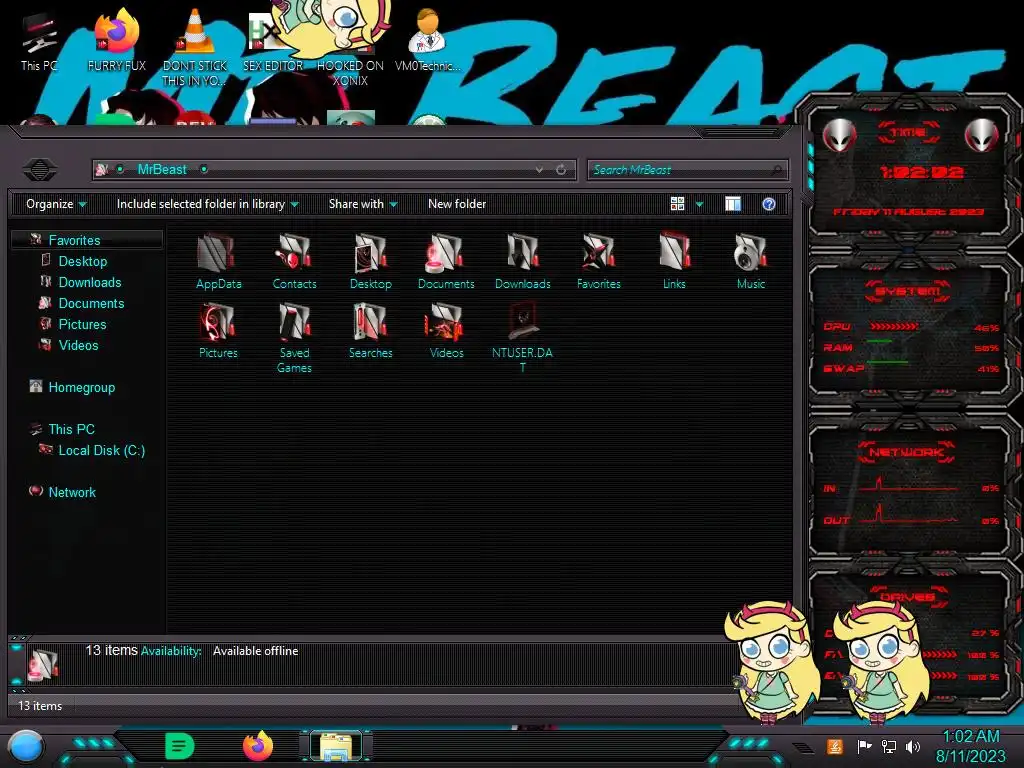Screen dimensions: 1024x768
Task: Click the help question mark icon
Action: click(x=769, y=204)
